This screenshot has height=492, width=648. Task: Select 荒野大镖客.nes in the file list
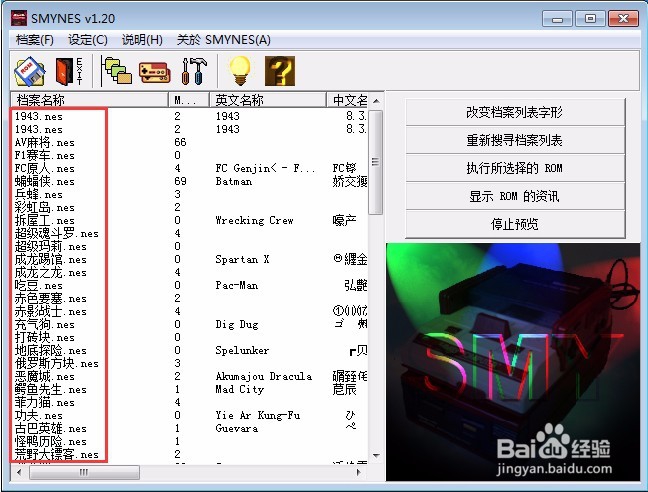(57, 455)
